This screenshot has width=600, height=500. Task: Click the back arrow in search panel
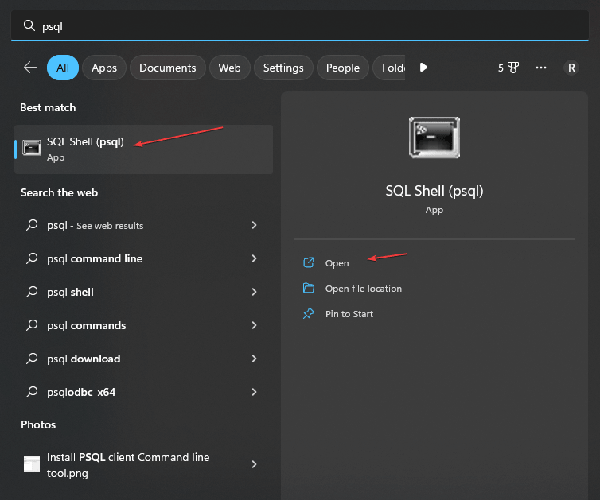coord(30,68)
